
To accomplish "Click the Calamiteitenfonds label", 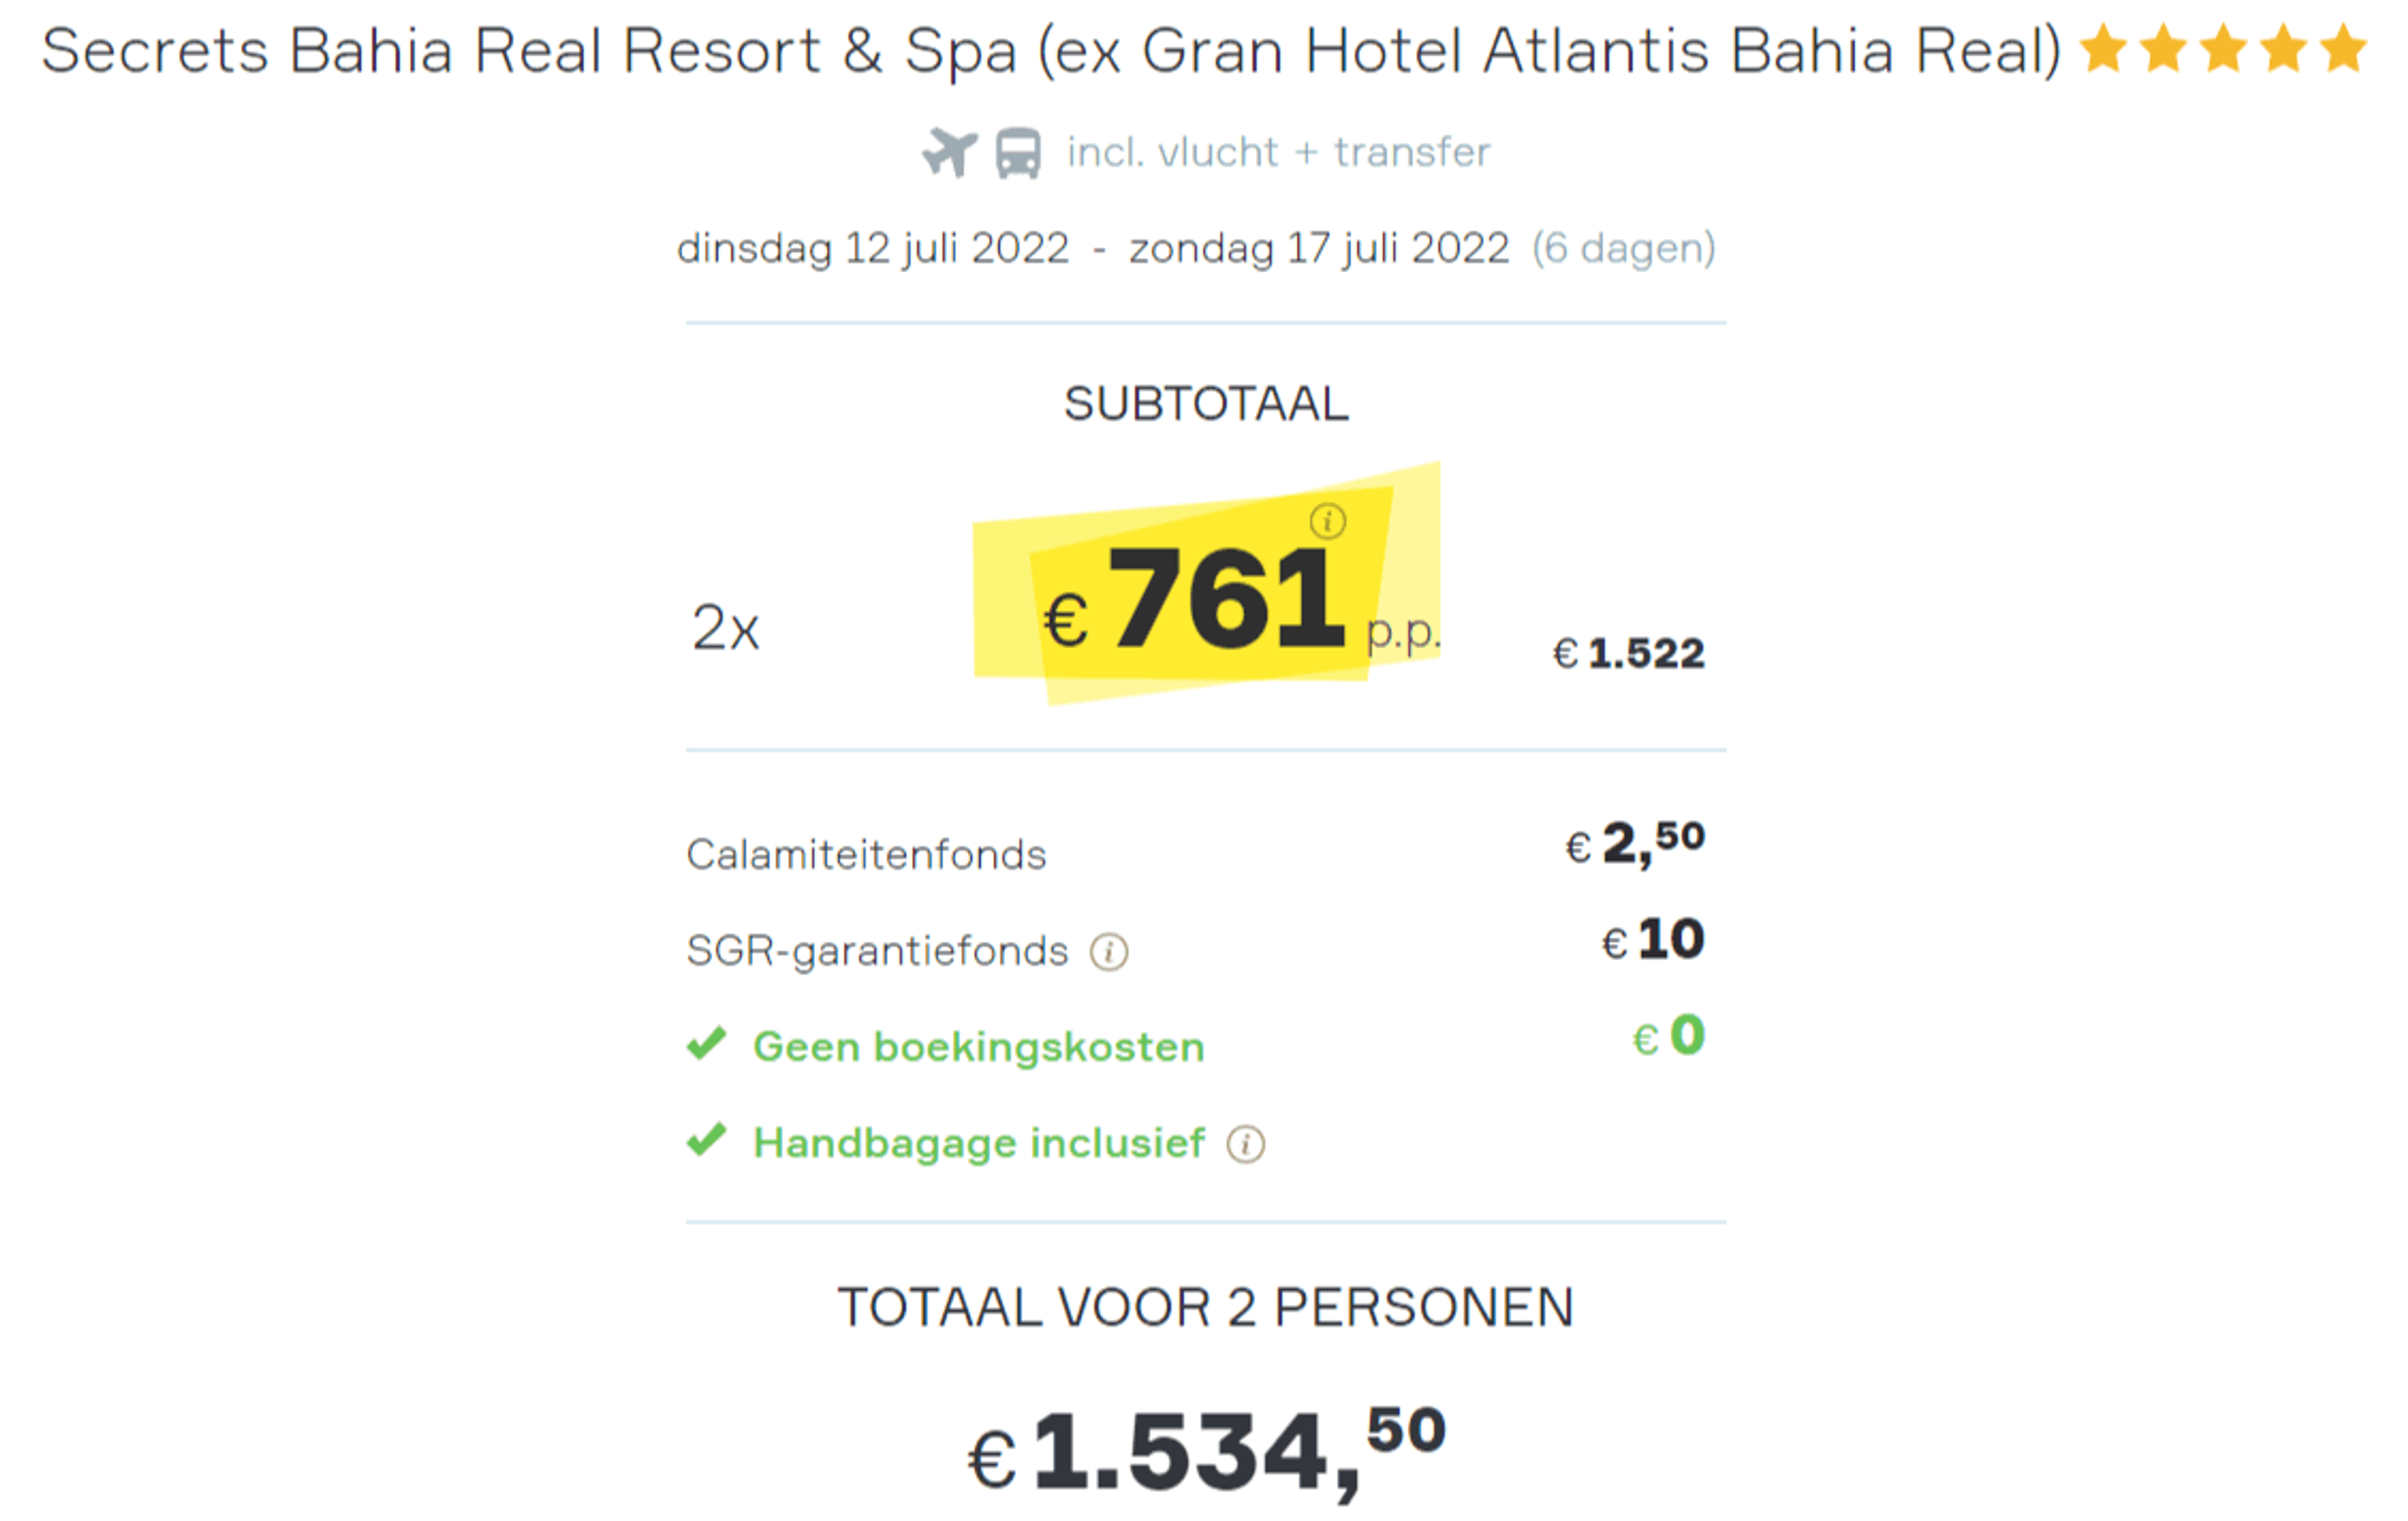I will (x=866, y=855).
